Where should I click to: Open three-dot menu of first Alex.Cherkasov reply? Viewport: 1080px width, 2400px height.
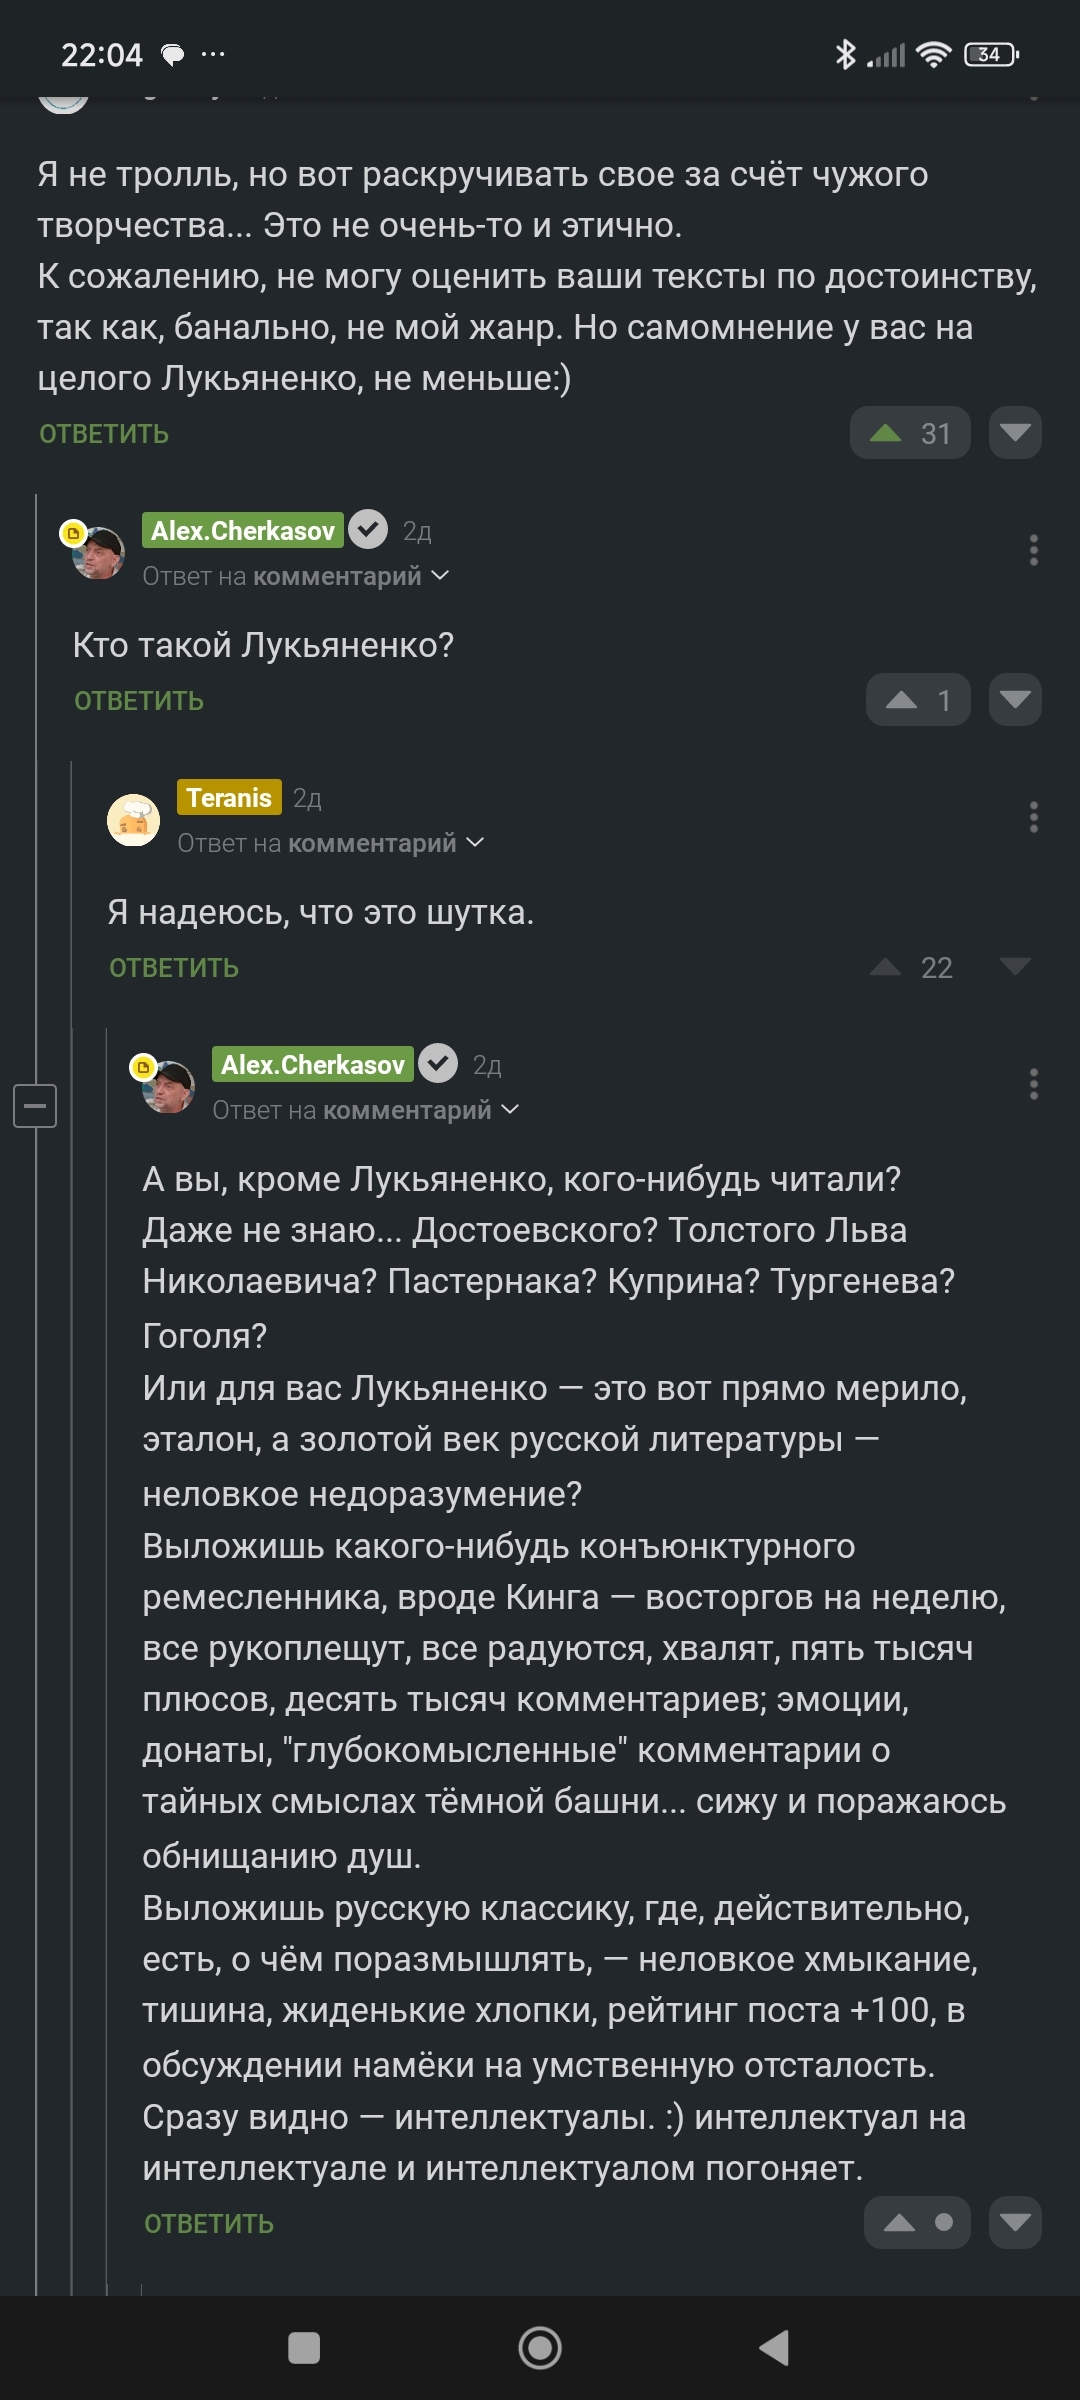point(1033,550)
